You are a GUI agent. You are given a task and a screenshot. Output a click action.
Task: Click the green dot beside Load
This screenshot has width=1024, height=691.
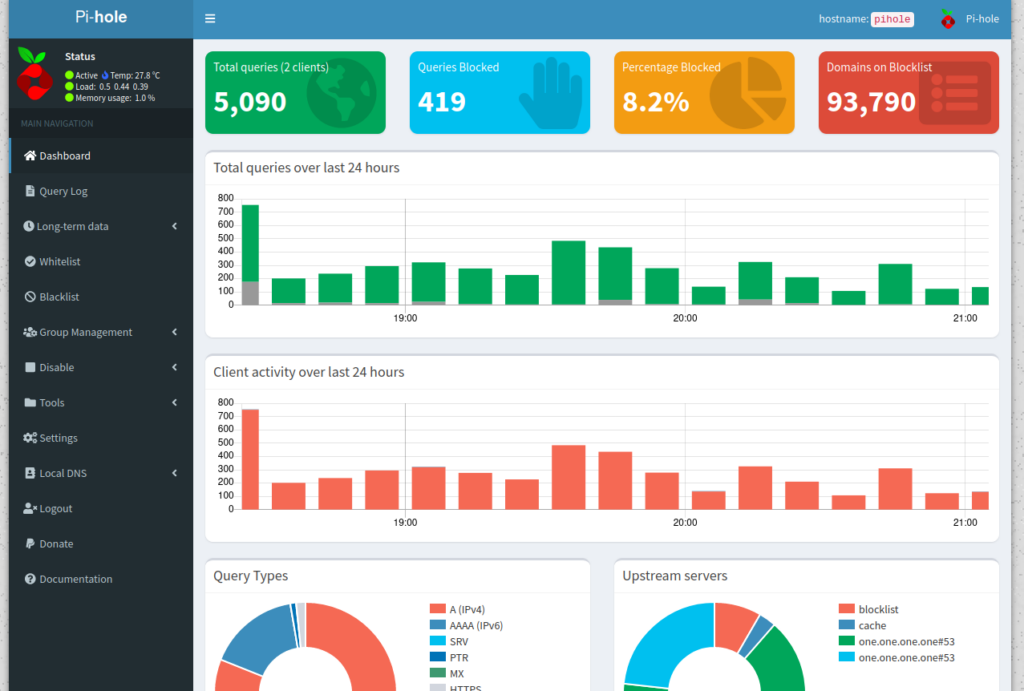[x=69, y=86]
